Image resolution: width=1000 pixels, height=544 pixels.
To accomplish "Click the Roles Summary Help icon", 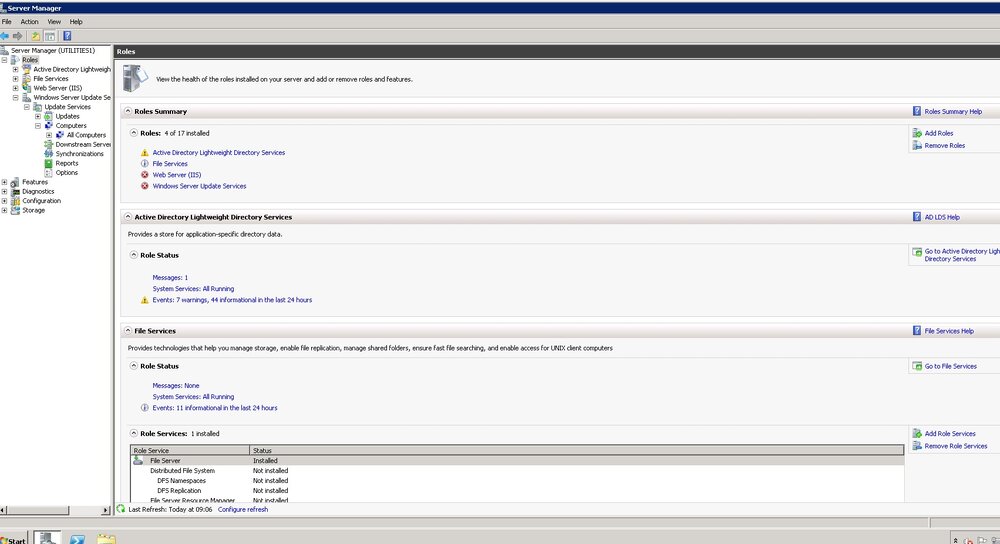I will click(917, 111).
